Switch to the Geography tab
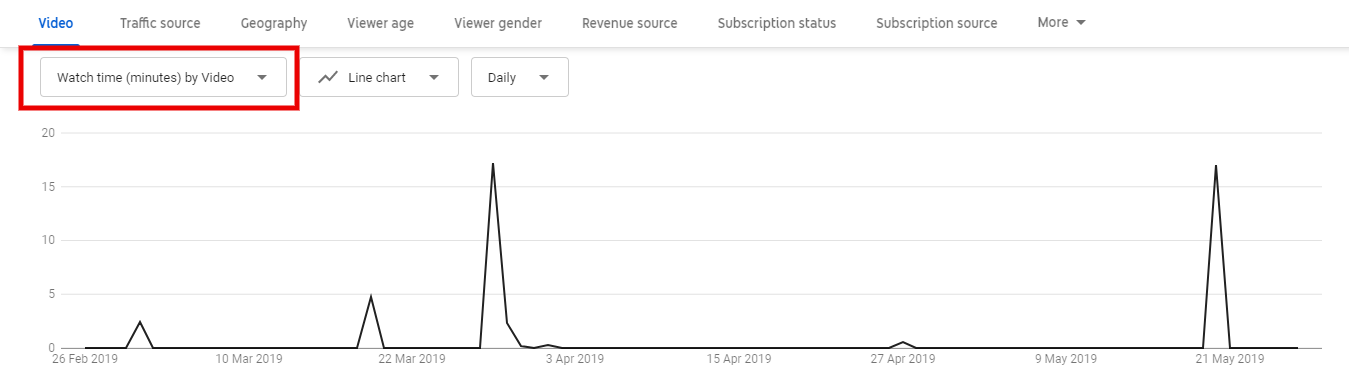The image size is (1349, 387). [274, 23]
